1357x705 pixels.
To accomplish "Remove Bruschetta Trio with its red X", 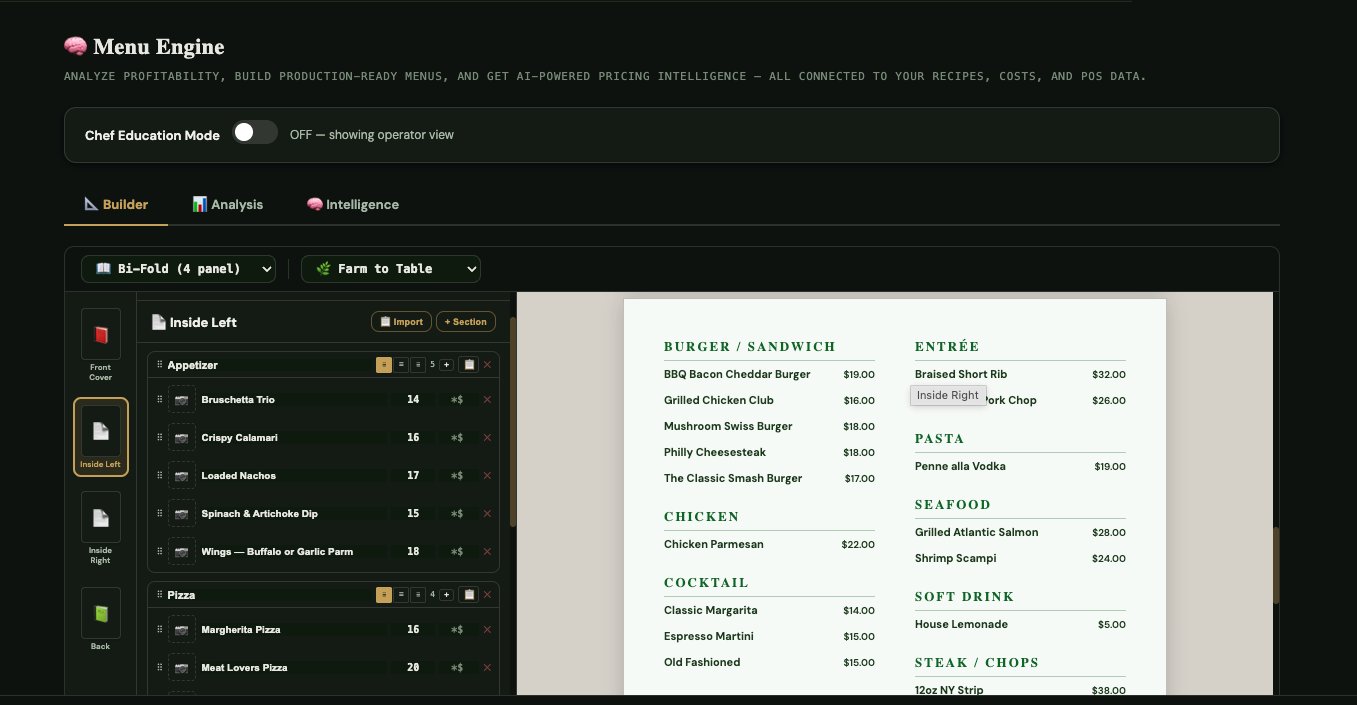I will point(487,400).
